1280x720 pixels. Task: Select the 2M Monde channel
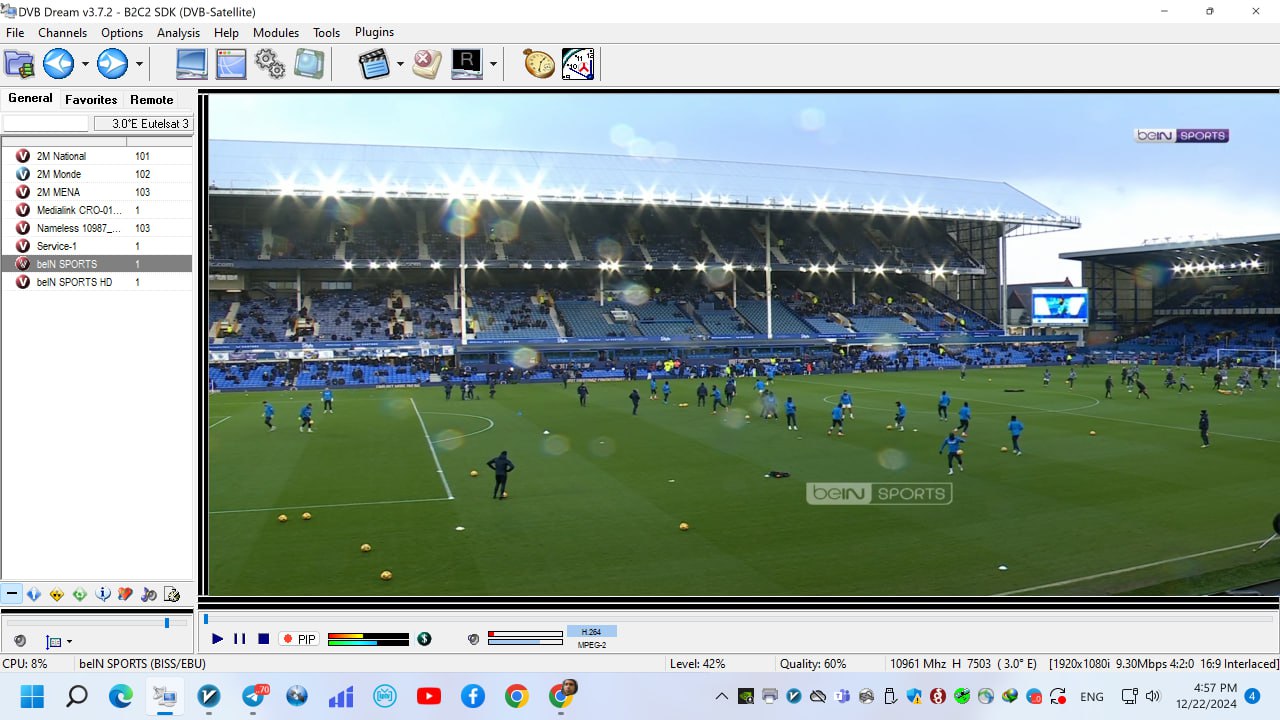pos(96,174)
